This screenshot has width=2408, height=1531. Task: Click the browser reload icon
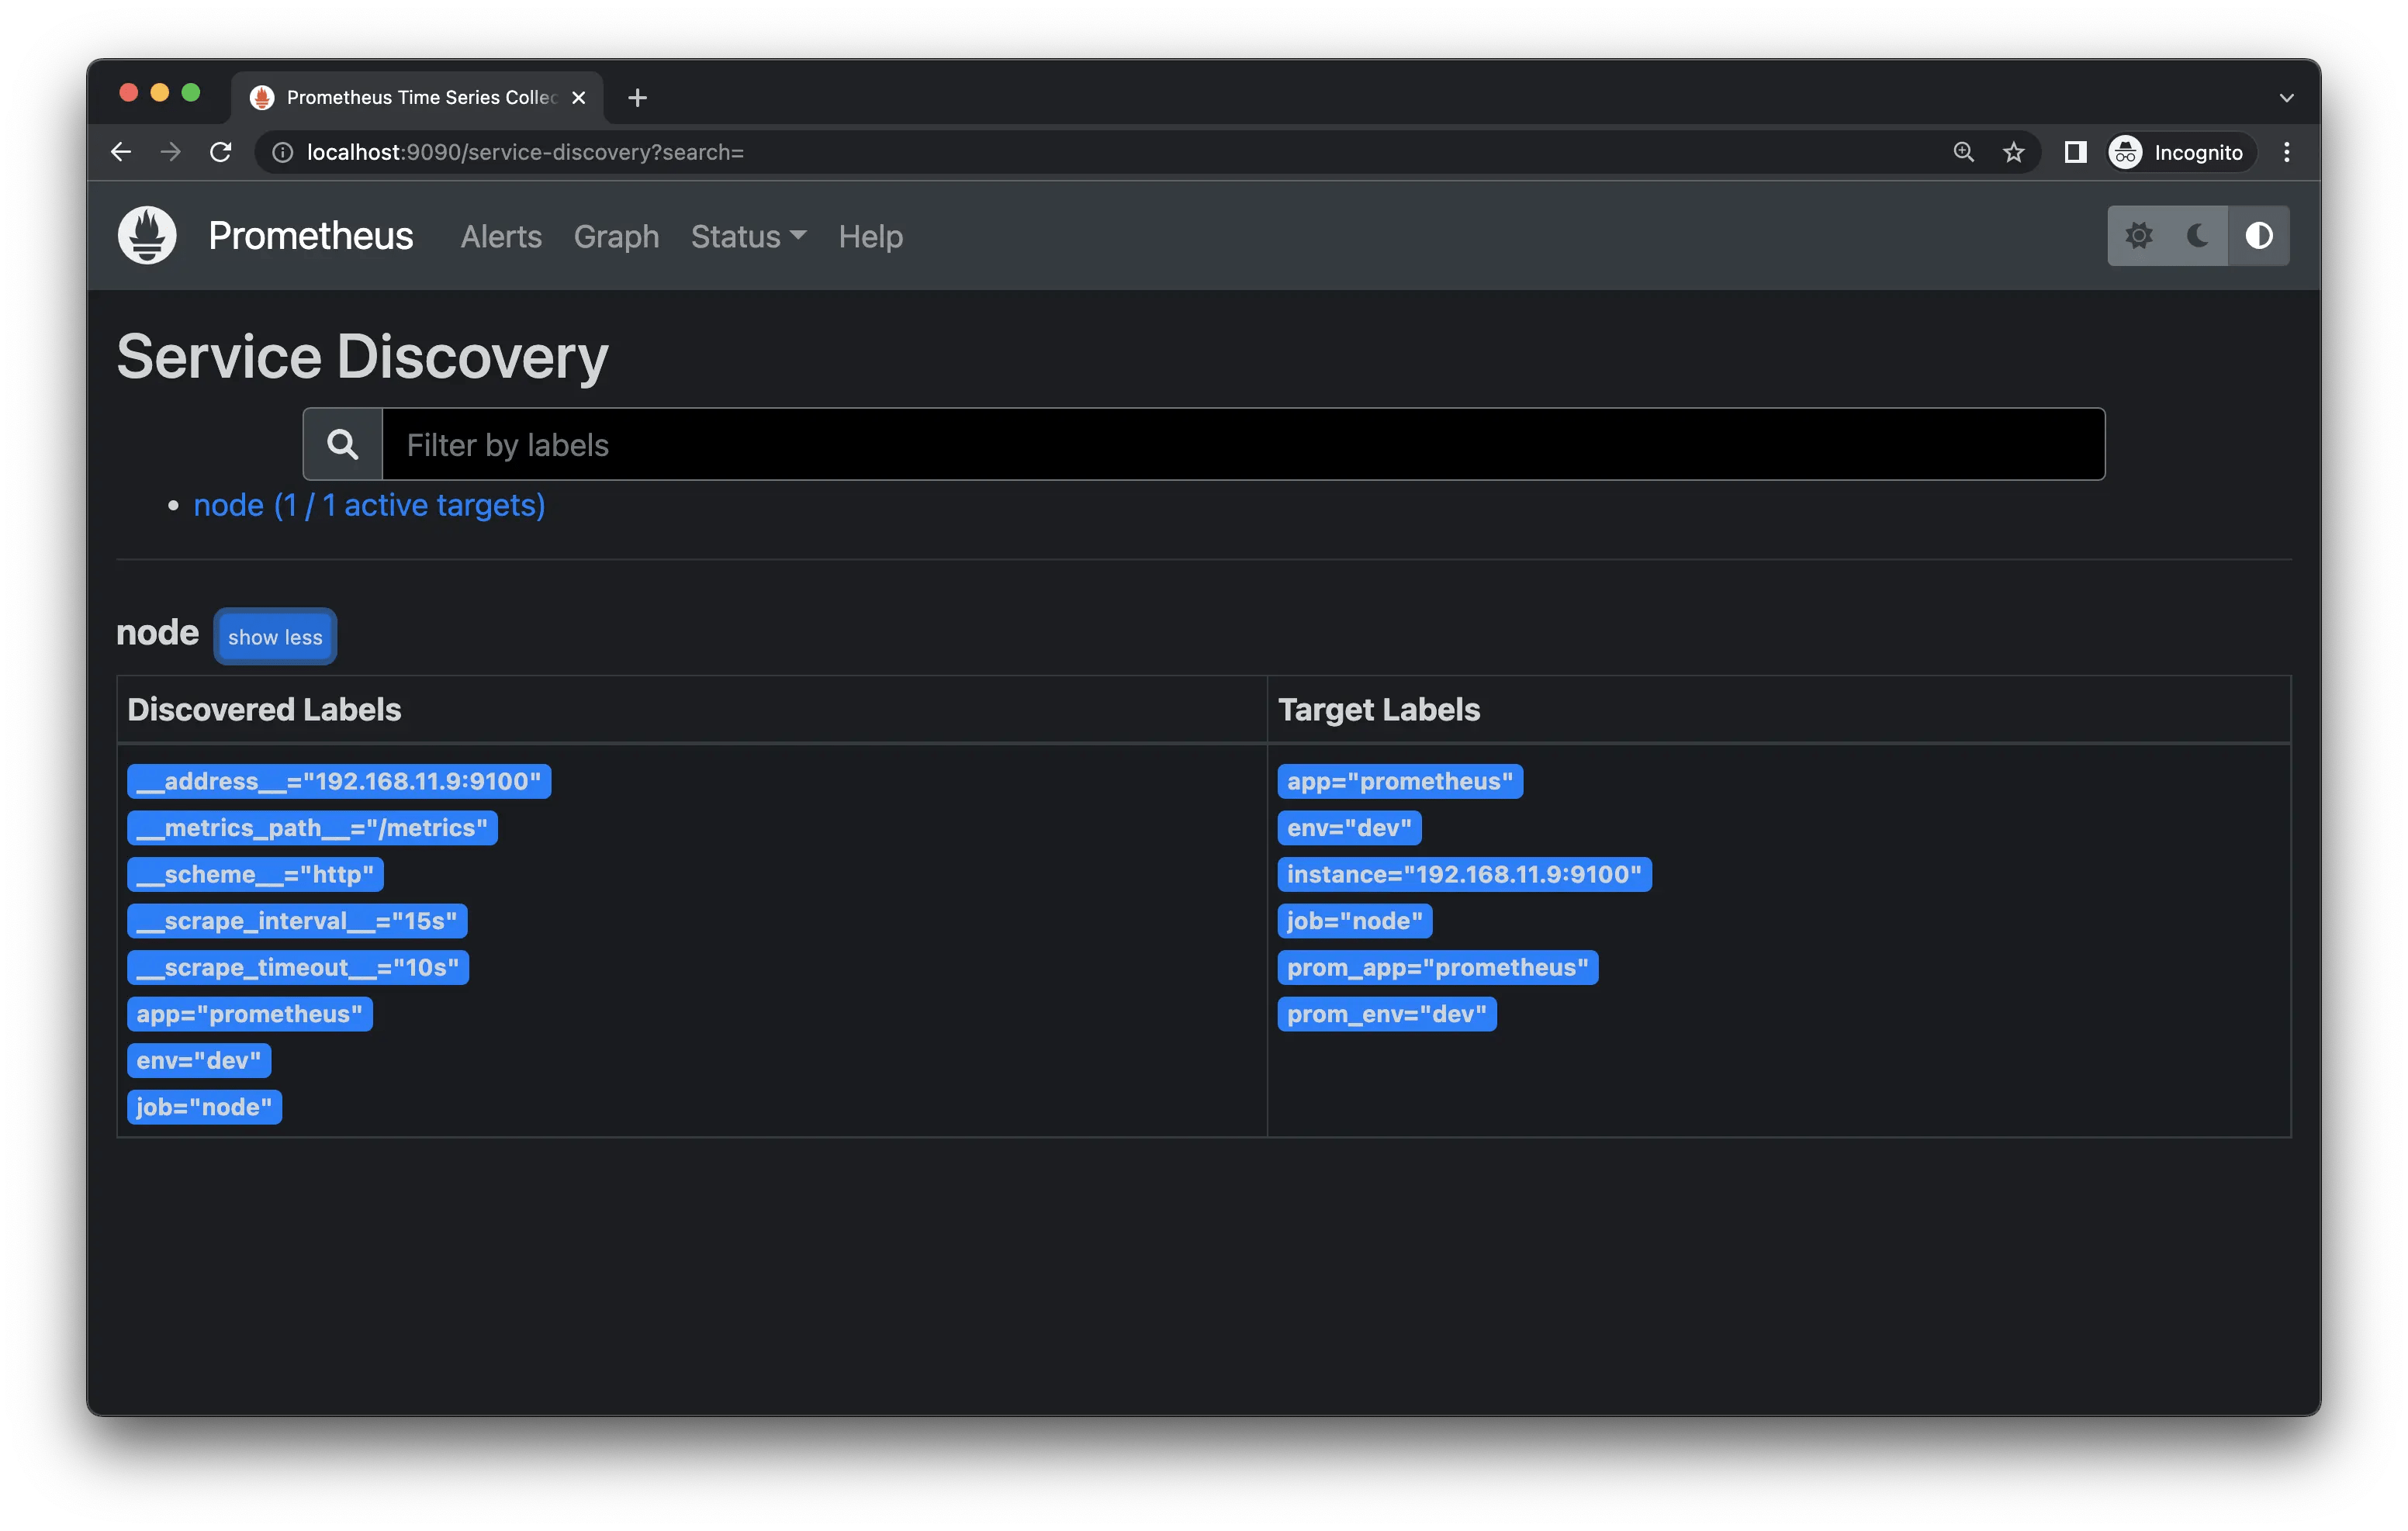(x=221, y=152)
